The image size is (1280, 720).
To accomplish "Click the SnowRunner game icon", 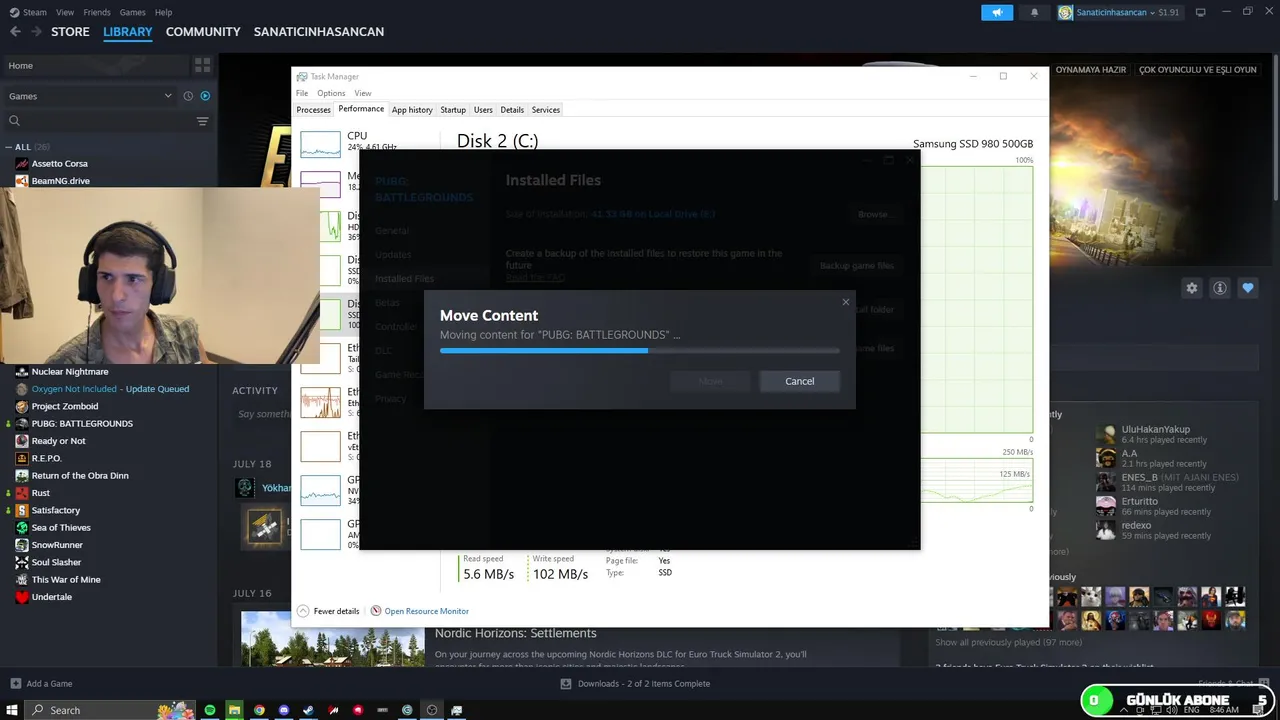I will coord(22,545).
